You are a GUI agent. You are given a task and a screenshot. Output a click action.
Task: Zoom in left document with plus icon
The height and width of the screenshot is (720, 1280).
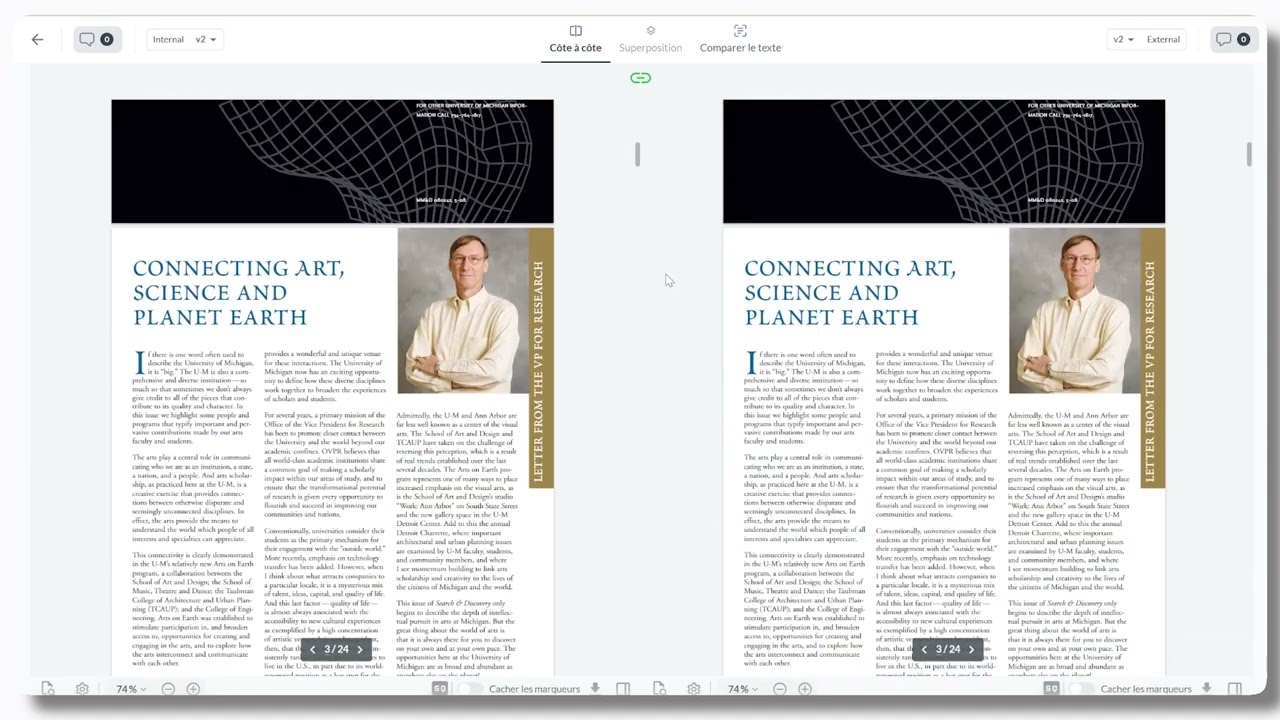coord(193,689)
